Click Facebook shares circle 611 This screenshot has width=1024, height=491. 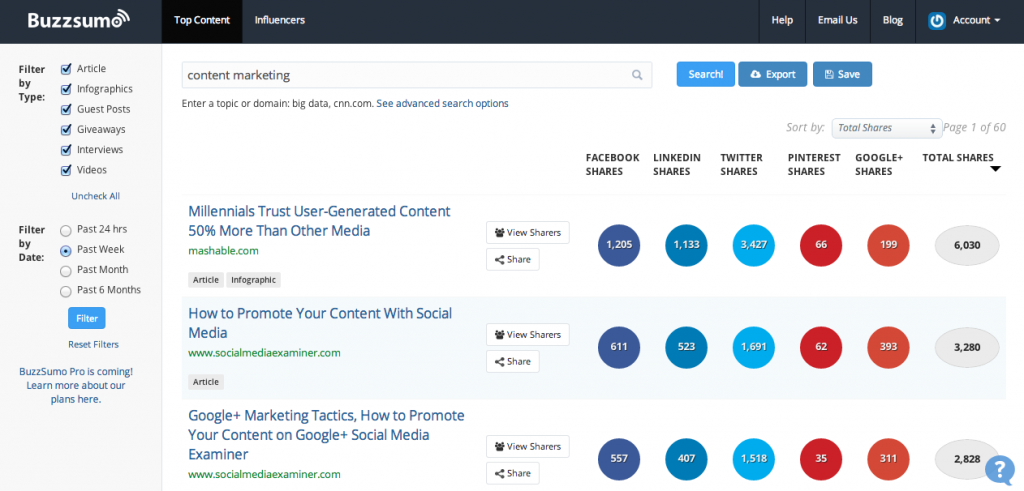(619, 347)
